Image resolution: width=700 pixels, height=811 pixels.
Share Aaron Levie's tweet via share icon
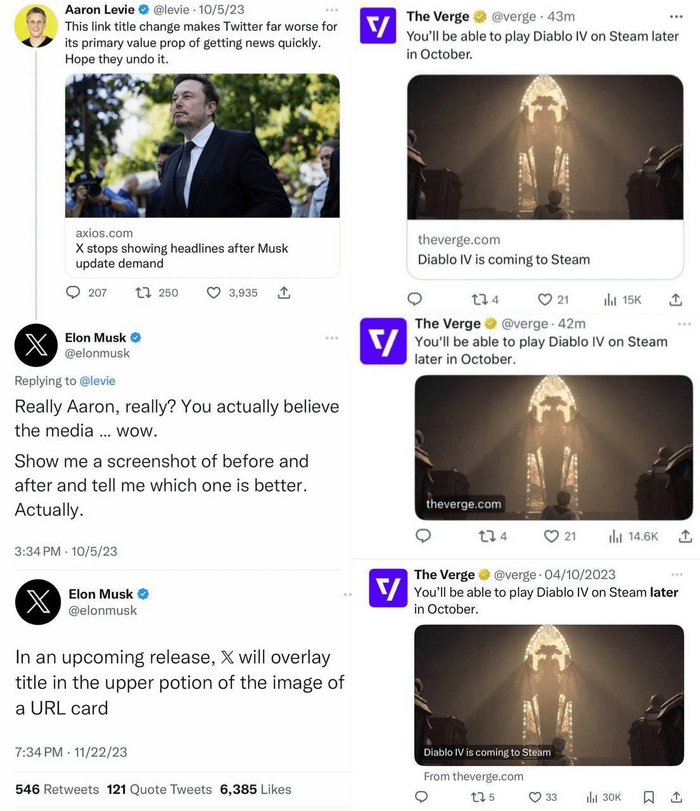pos(283,293)
